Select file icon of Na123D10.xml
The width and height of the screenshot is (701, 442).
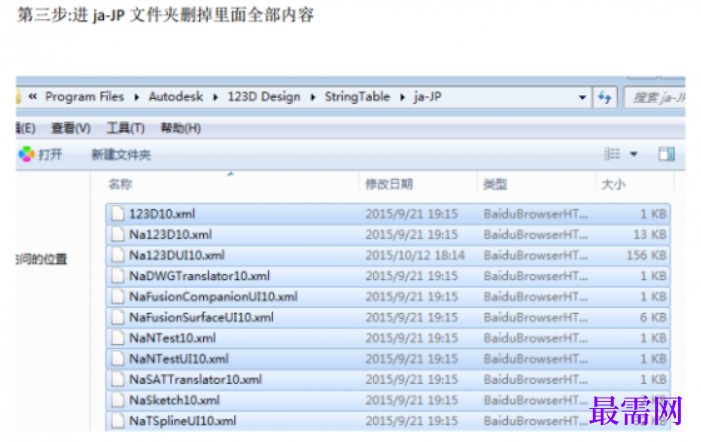(x=118, y=234)
